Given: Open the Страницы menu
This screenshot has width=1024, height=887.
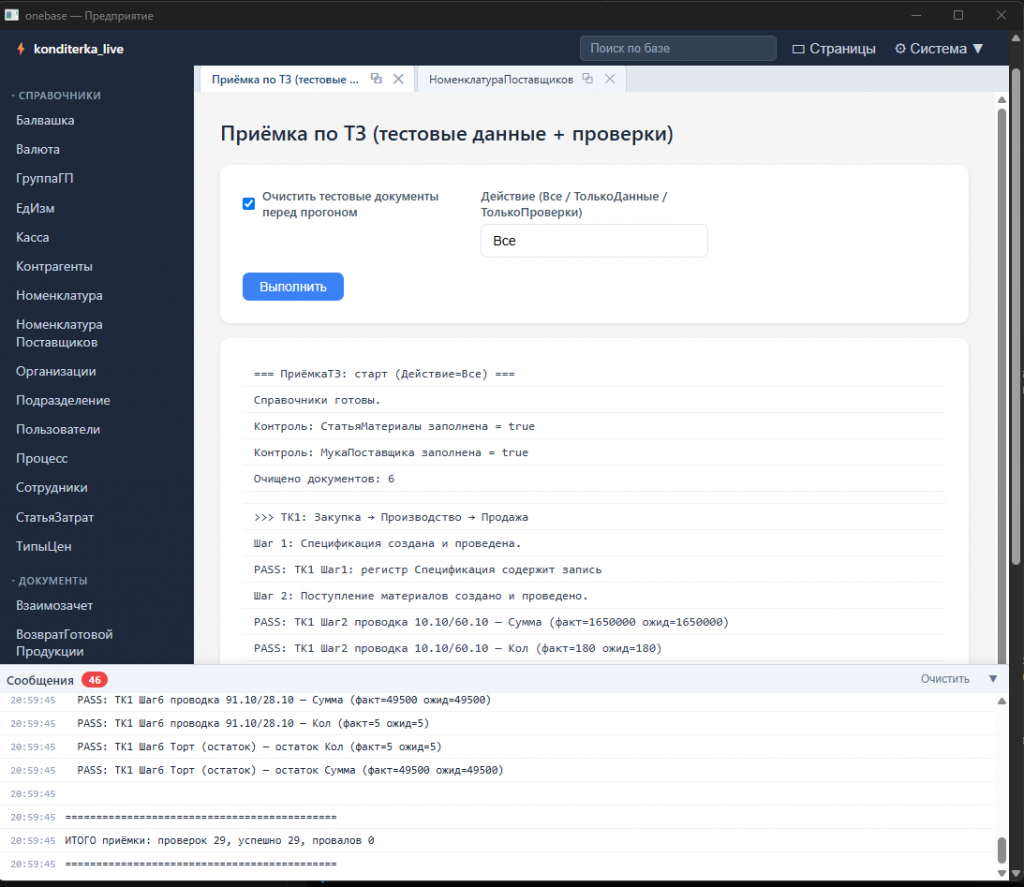Looking at the screenshot, I should click(x=833, y=48).
